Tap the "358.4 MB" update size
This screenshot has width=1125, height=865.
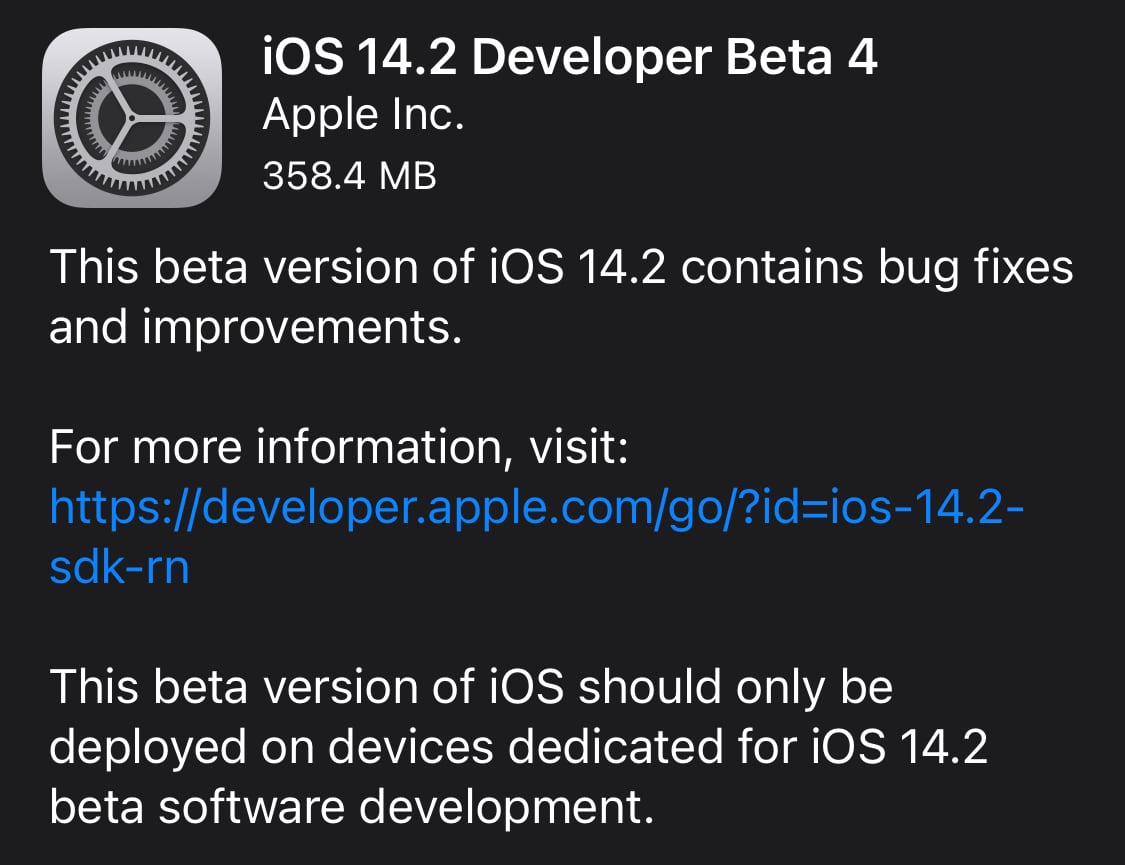(349, 177)
